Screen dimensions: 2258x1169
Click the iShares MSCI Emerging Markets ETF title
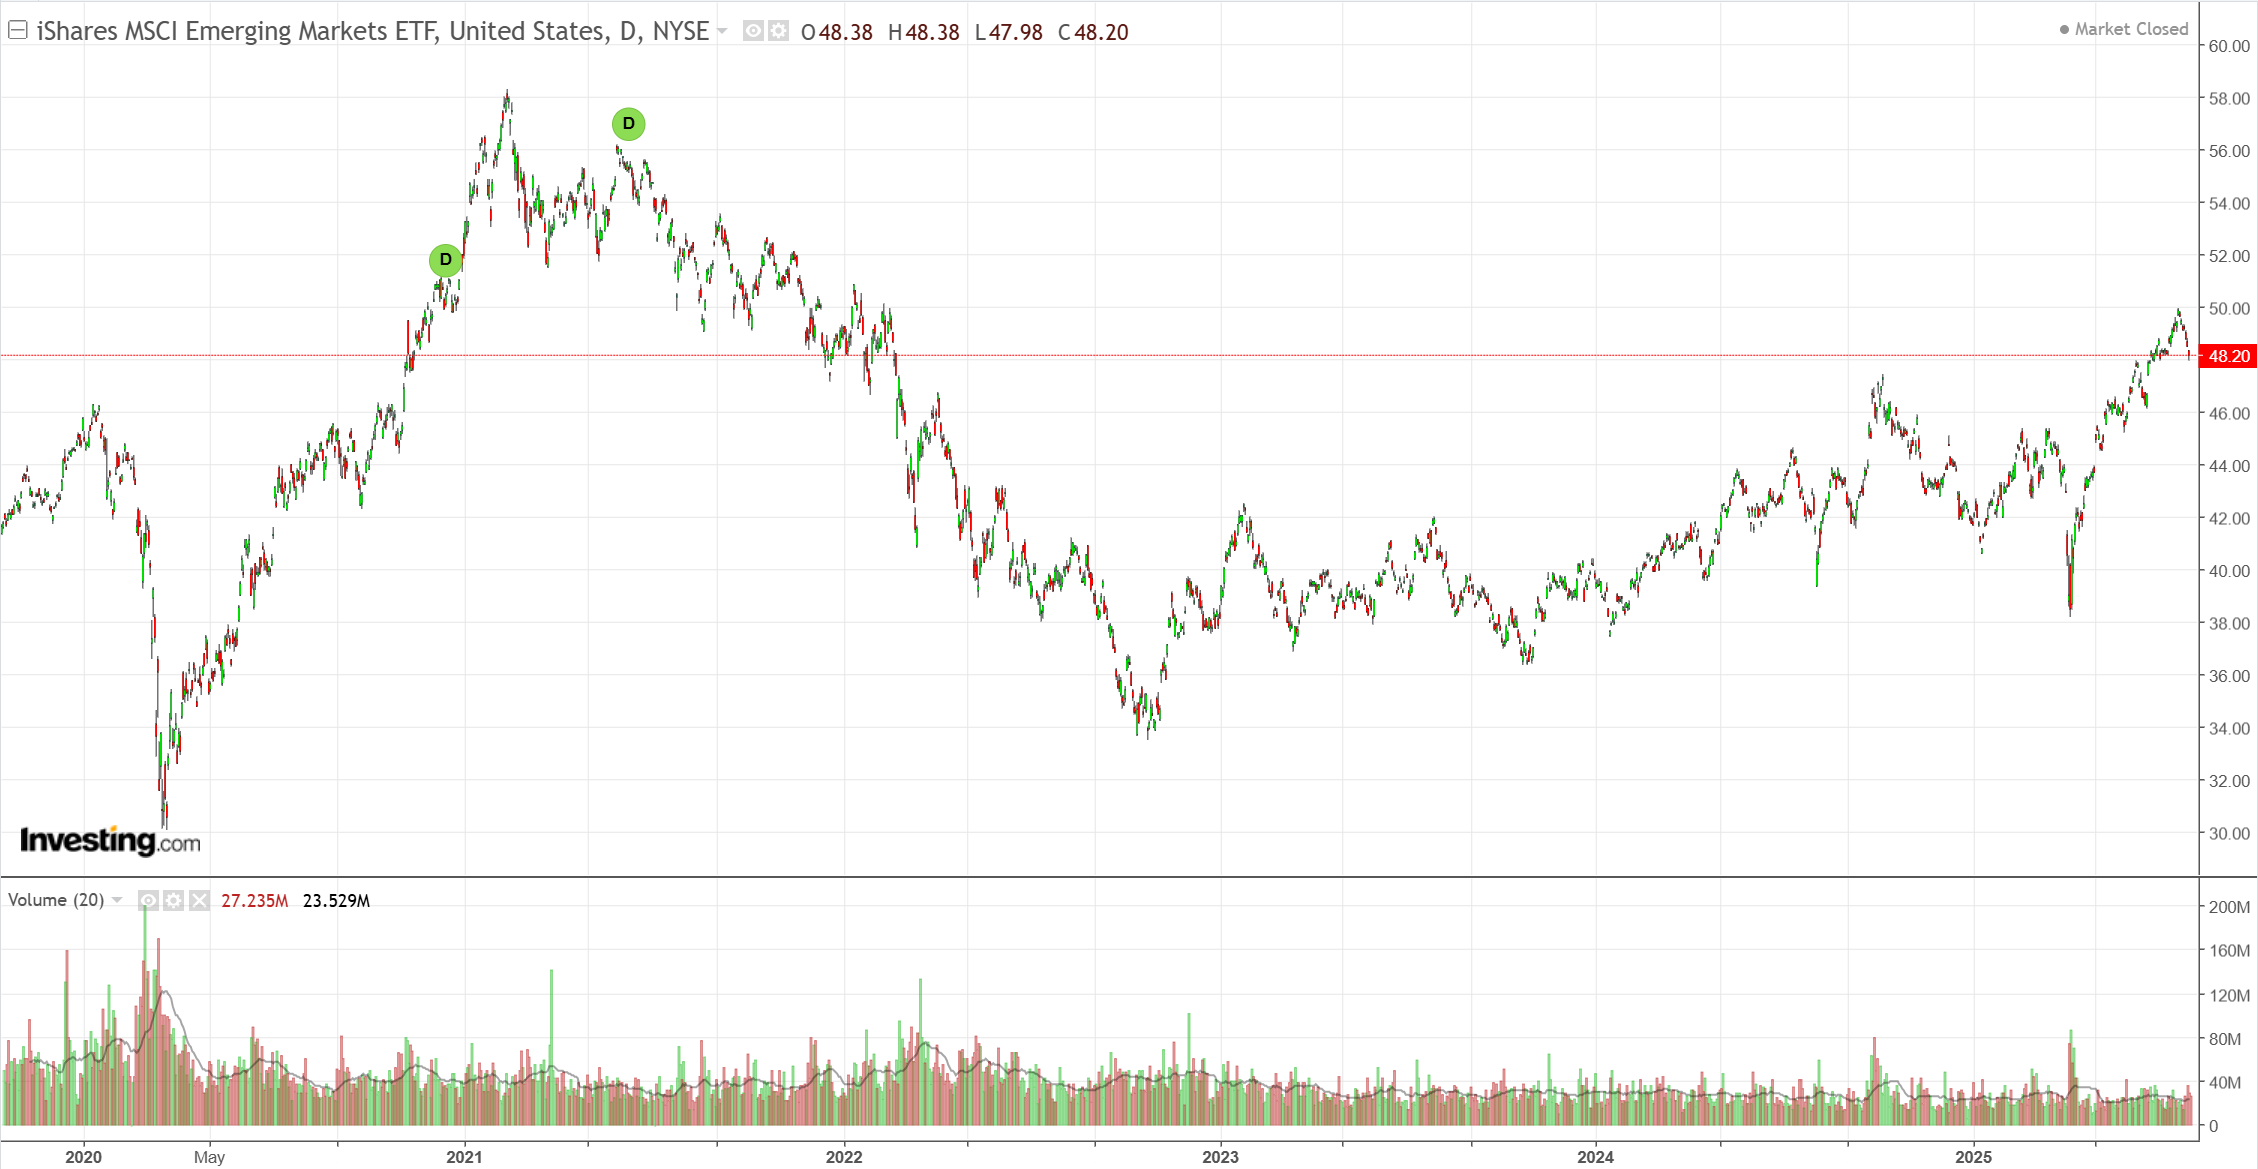(237, 31)
